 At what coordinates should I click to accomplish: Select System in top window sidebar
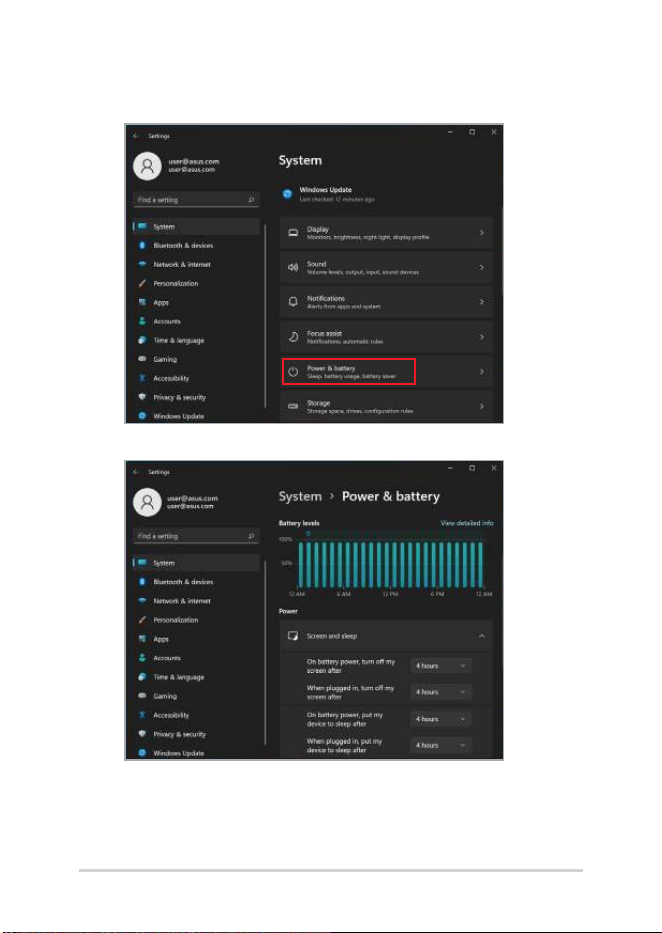(x=196, y=226)
